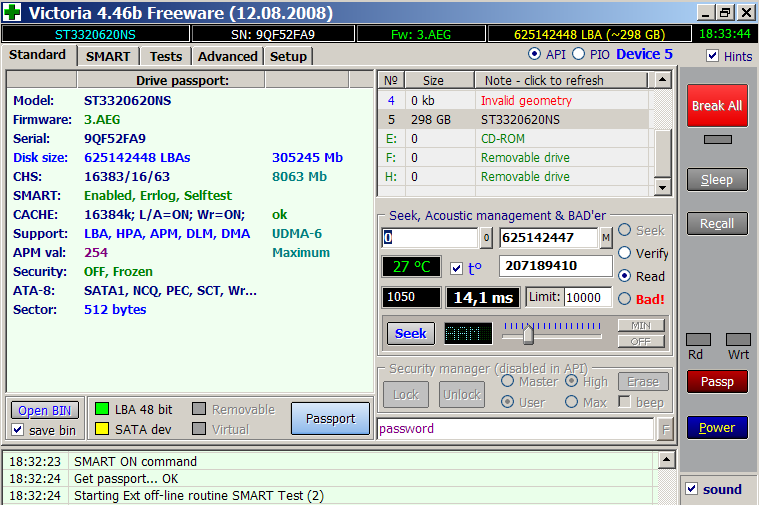Click the F button next to password field
759x505 pixels.
coord(666,429)
